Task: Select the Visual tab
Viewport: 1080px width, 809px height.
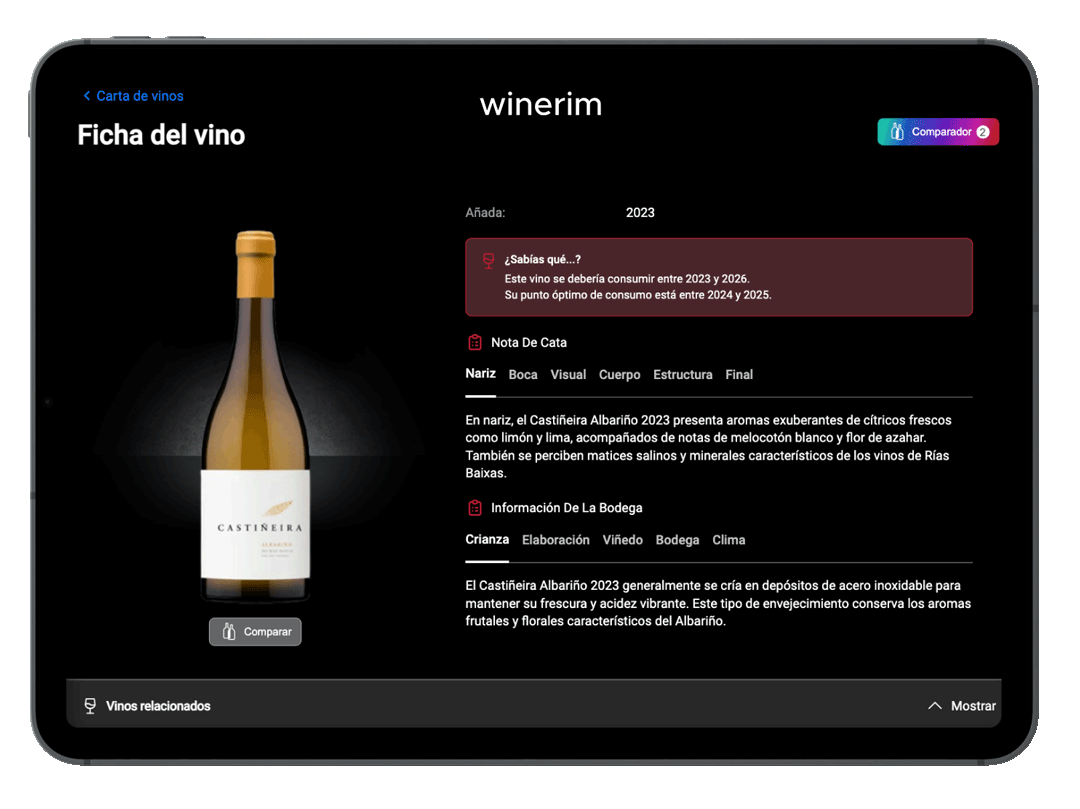Action: (x=568, y=375)
